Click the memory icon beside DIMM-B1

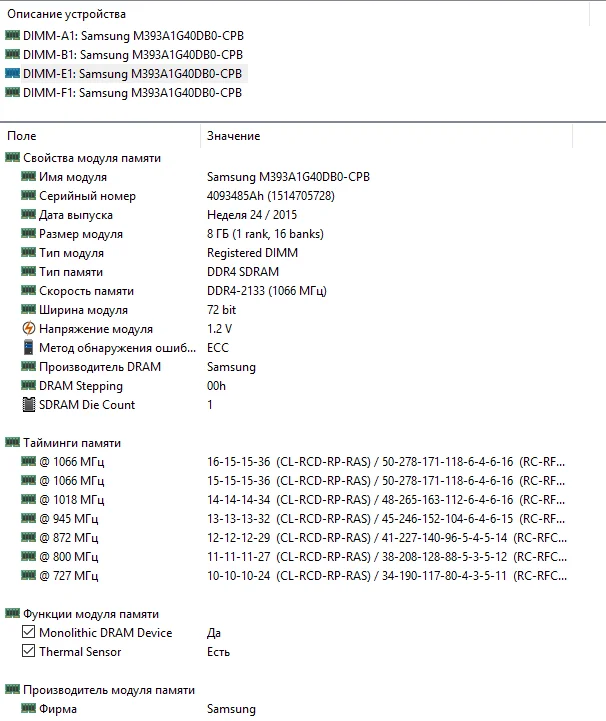pyautogui.click(x=12, y=54)
